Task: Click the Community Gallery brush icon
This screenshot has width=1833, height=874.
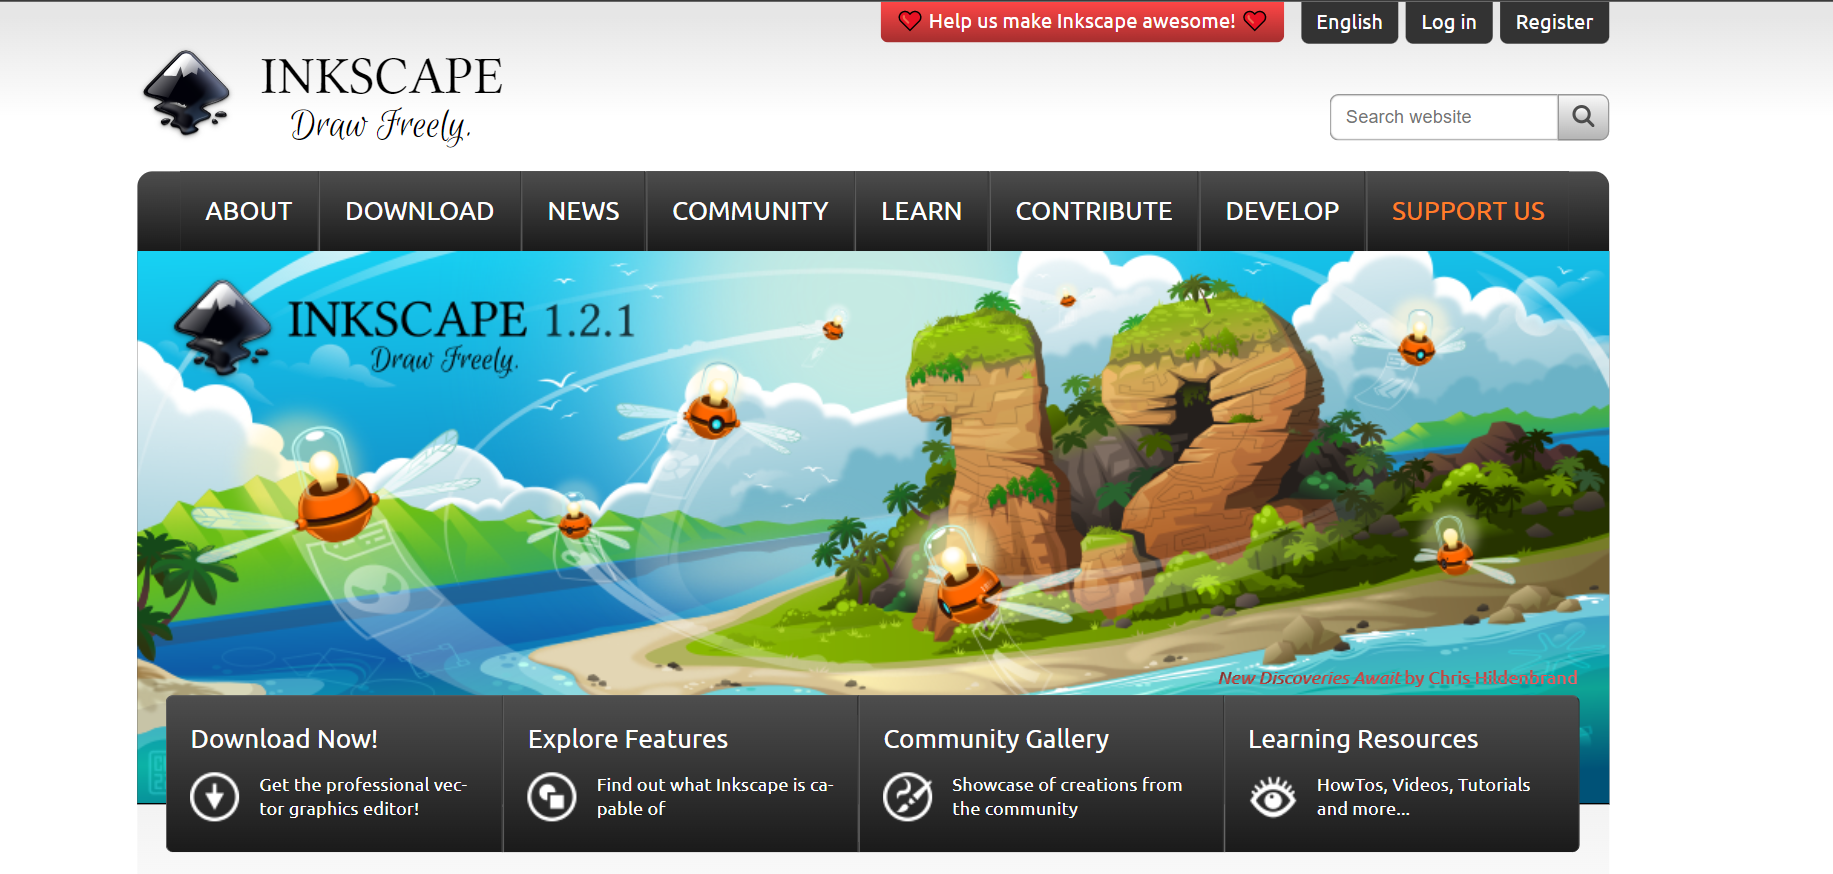Action: [x=907, y=797]
